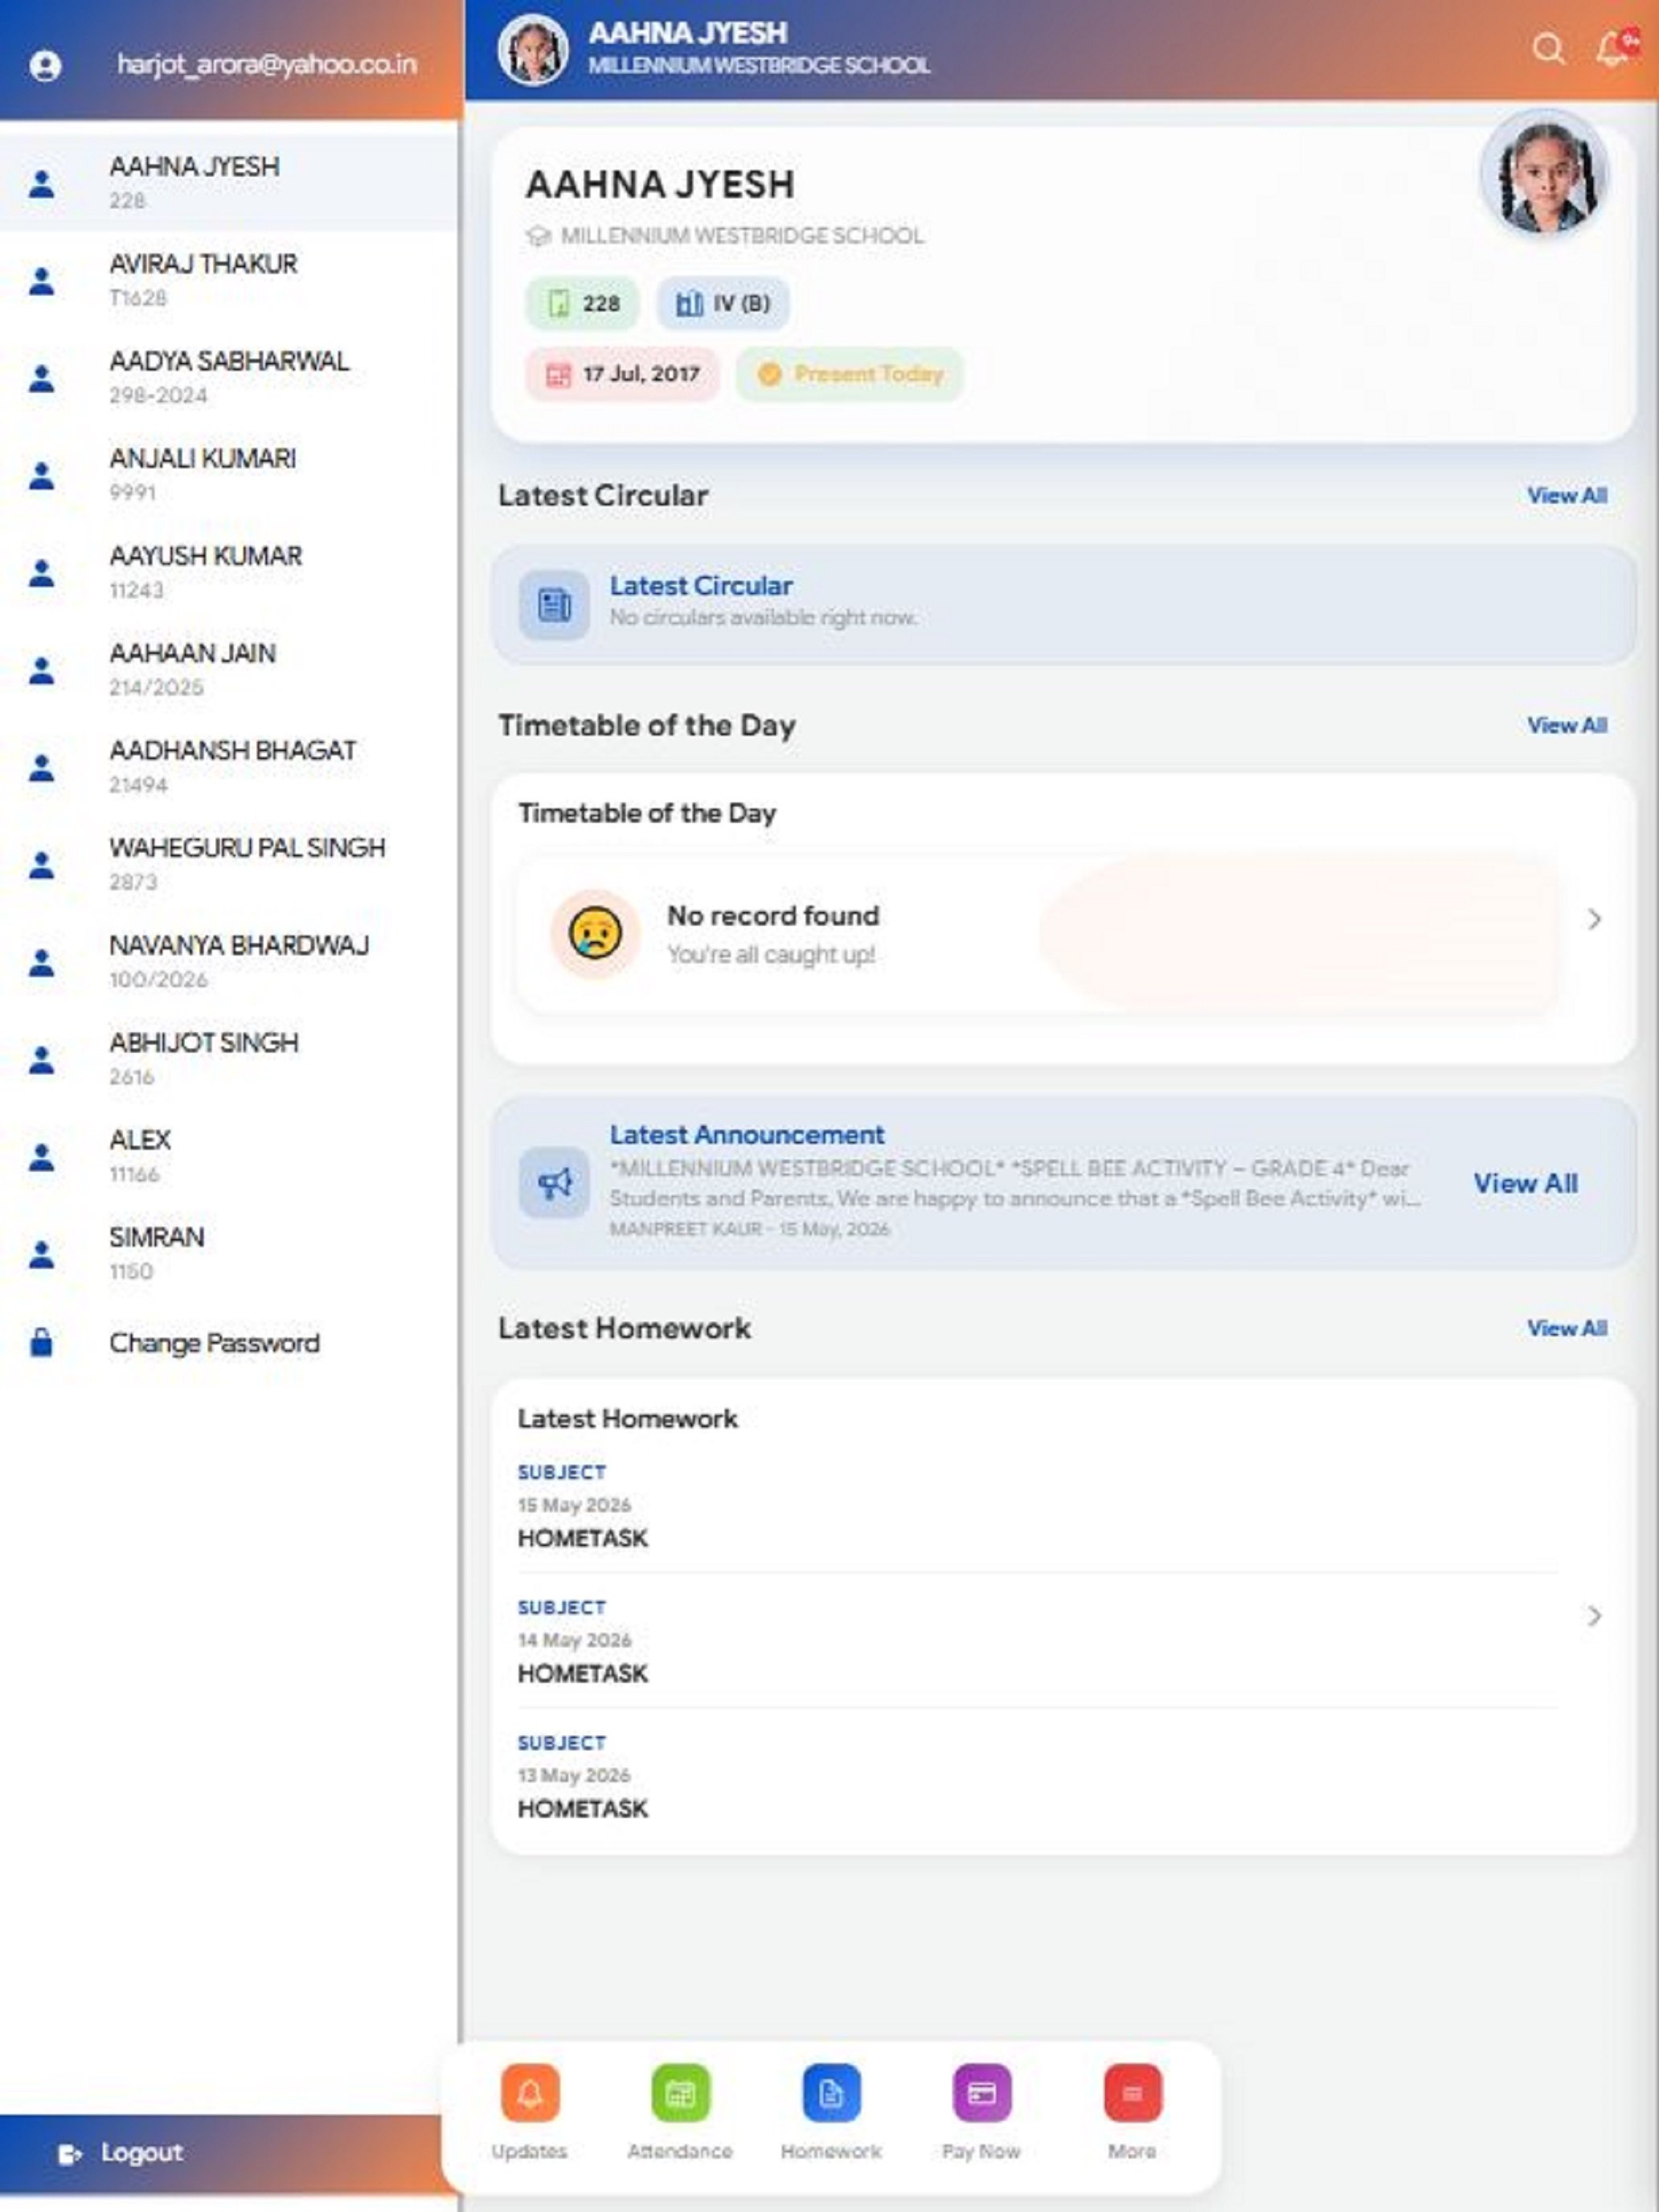Click the person icon next to NAVANYA BHARDWAJ
Screen dimensions: 1659x2212
41,962
